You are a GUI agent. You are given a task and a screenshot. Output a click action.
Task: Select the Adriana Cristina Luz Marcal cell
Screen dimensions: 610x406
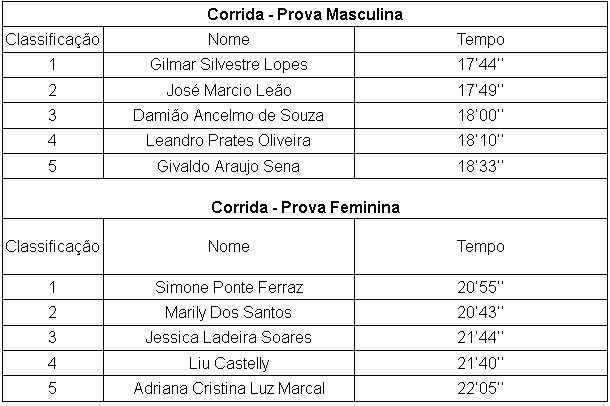click(228, 388)
